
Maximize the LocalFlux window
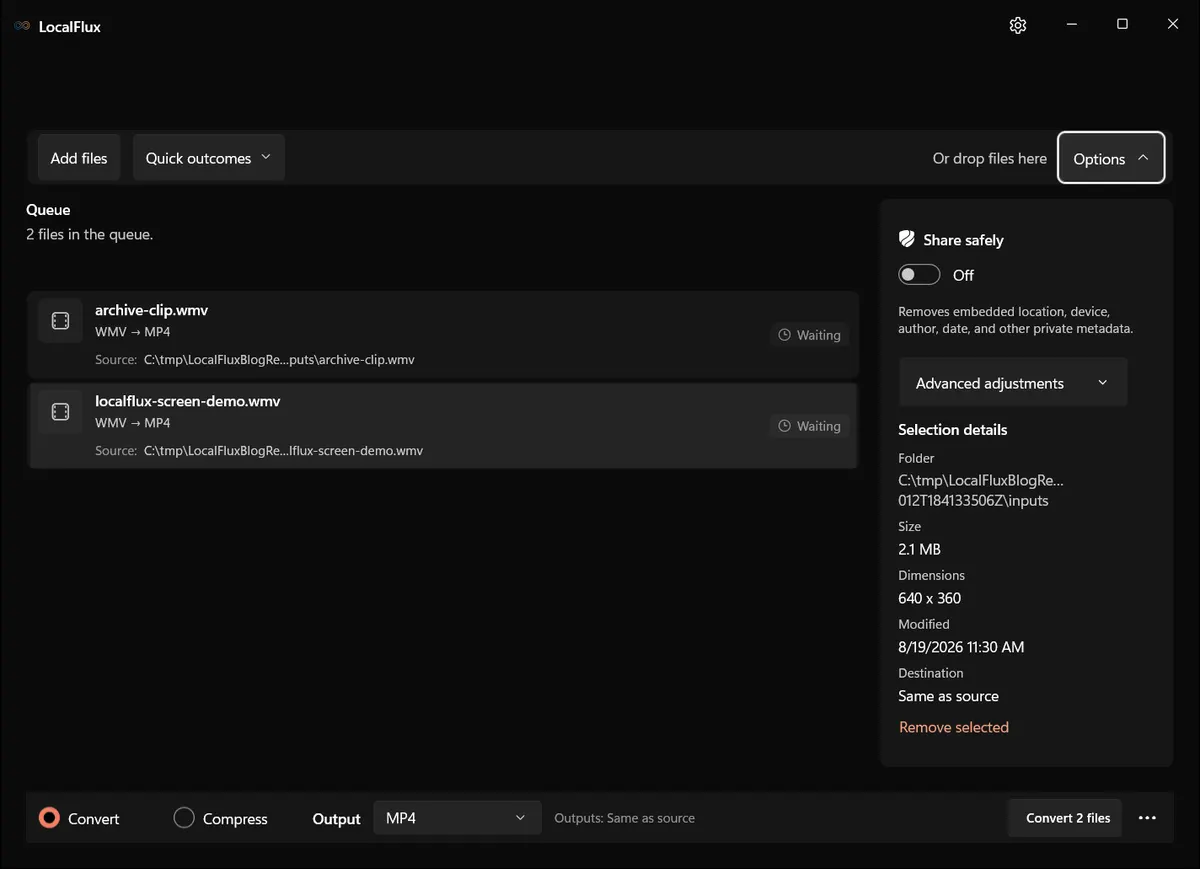click(x=1122, y=24)
